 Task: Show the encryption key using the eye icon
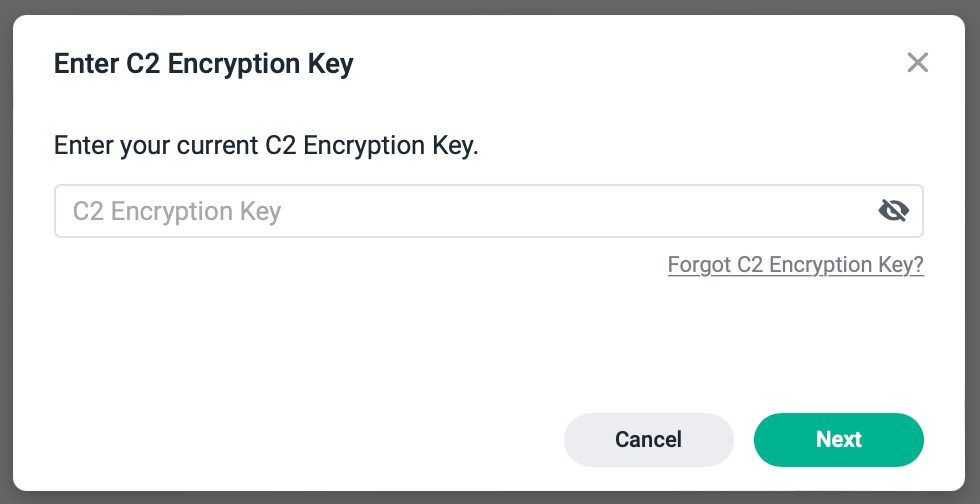point(894,211)
